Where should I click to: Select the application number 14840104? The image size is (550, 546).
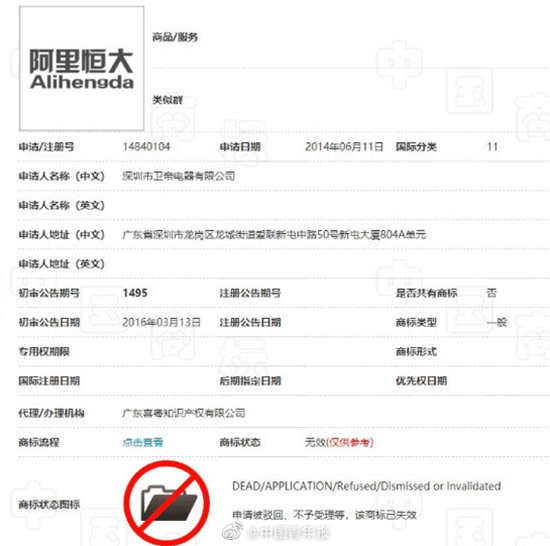[x=146, y=147]
